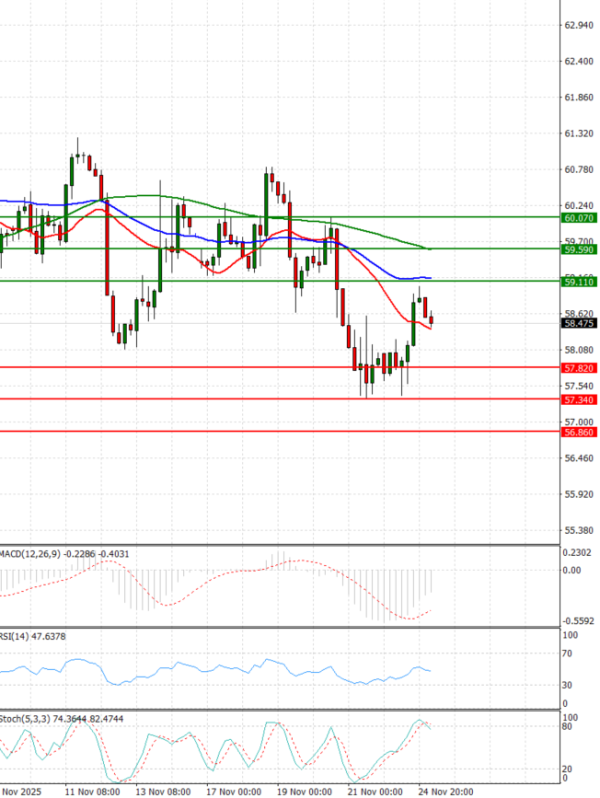The width and height of the screenshot is (600, 798).
Task: Select the 56.860 red support price label
Action: (x=579, y=432)
